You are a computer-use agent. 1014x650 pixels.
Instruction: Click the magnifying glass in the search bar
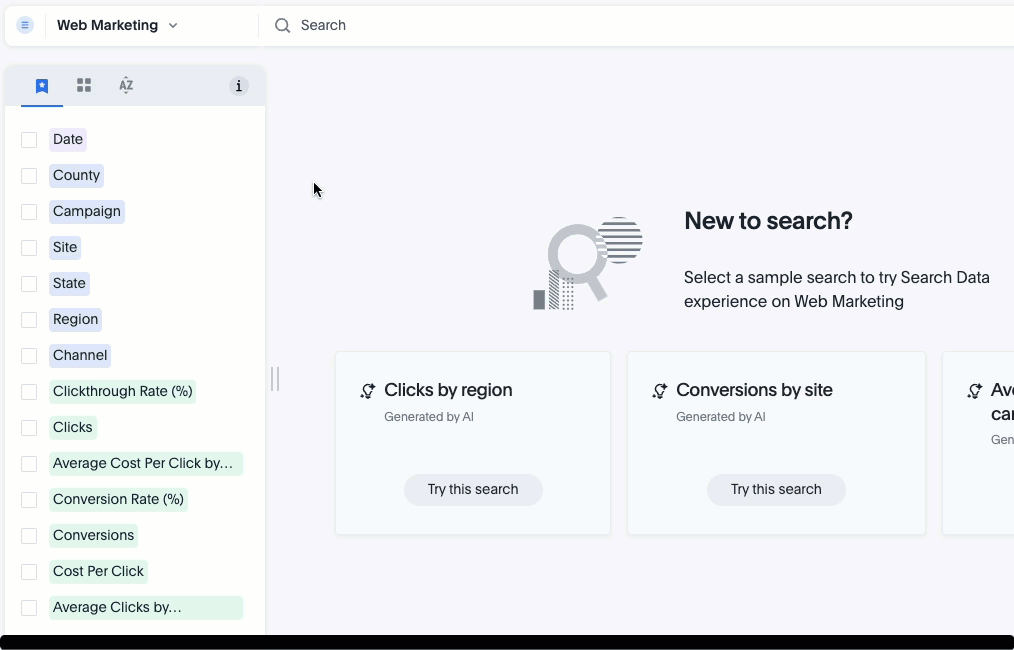282,25
